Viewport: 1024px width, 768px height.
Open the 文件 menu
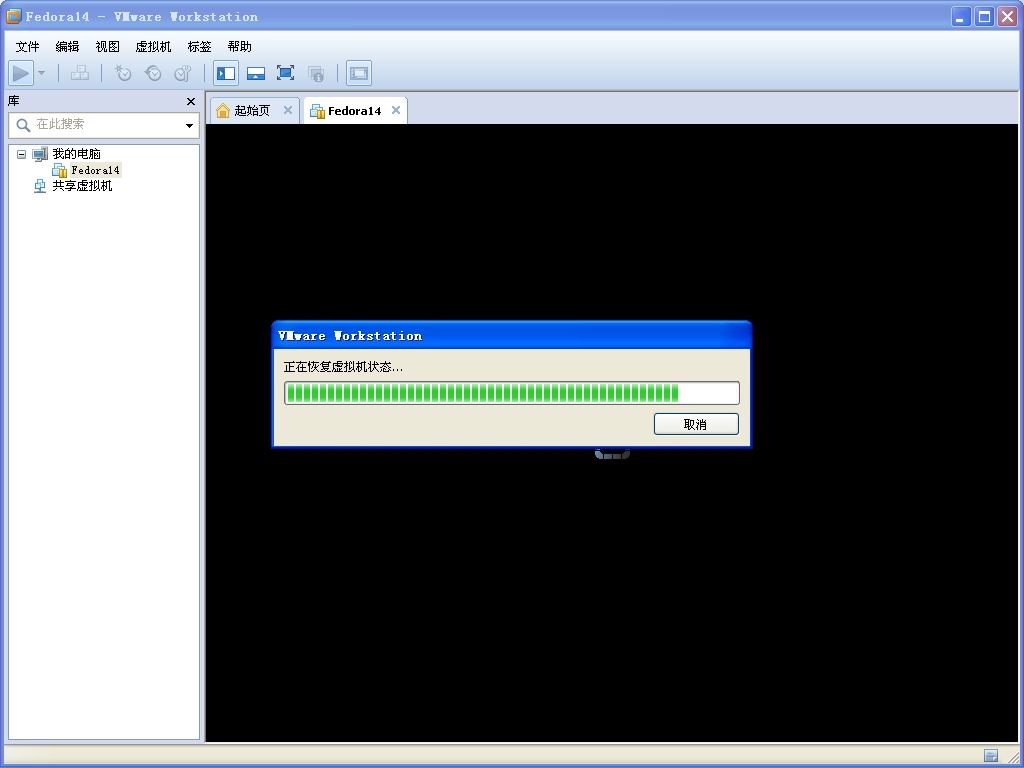27,46
